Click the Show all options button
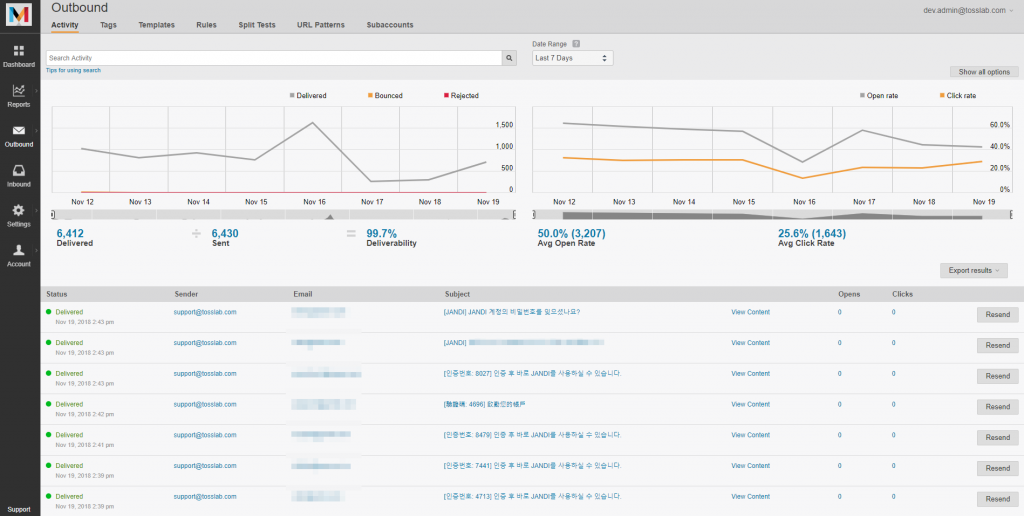Viewport: 1024px width, 516px height. [985, 72]
